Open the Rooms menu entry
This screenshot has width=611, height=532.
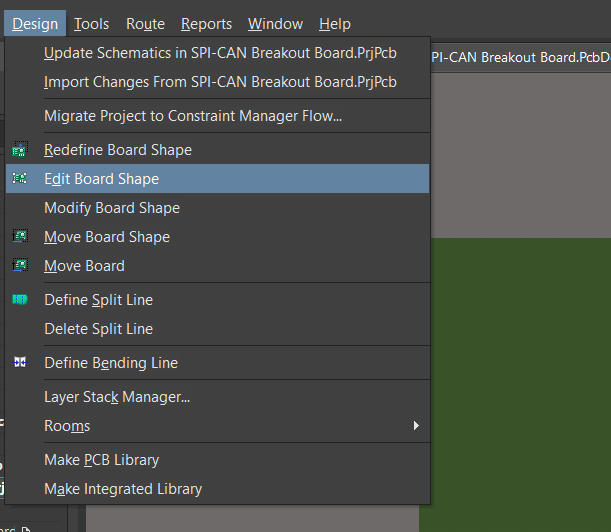pyautogui.click(x=218, y=426)
